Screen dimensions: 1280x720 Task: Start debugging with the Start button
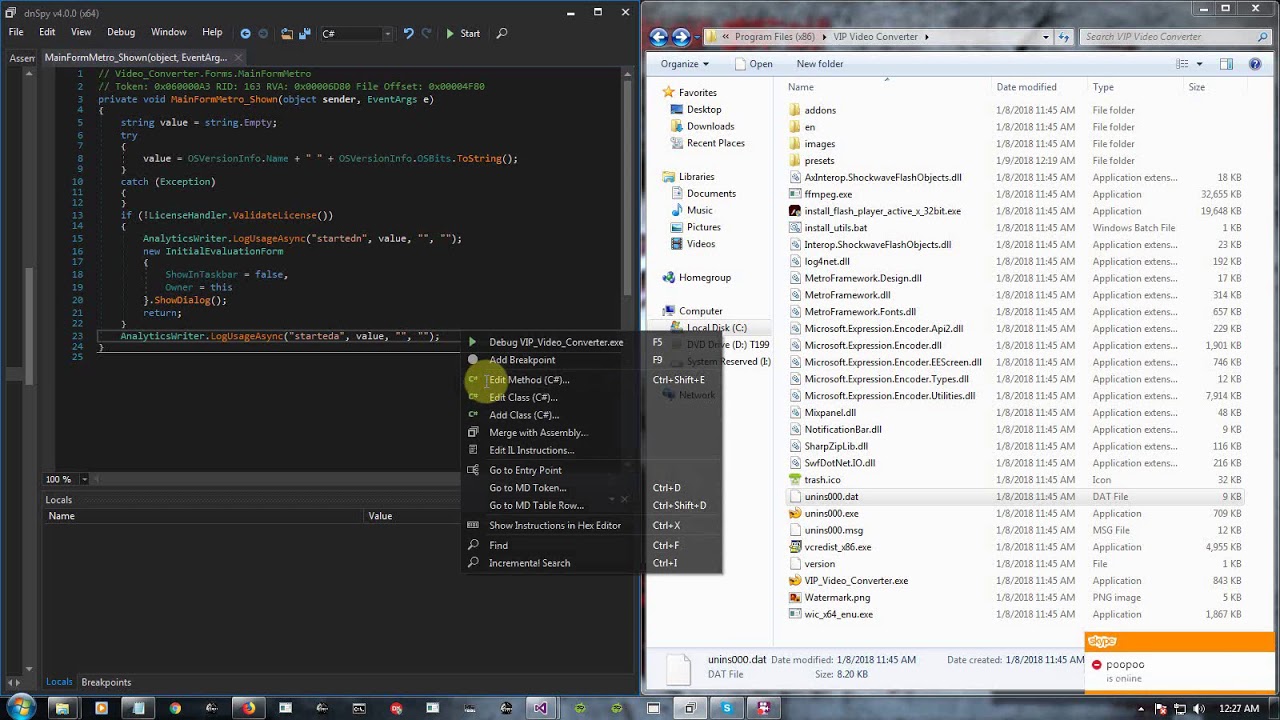pos(463,33)
